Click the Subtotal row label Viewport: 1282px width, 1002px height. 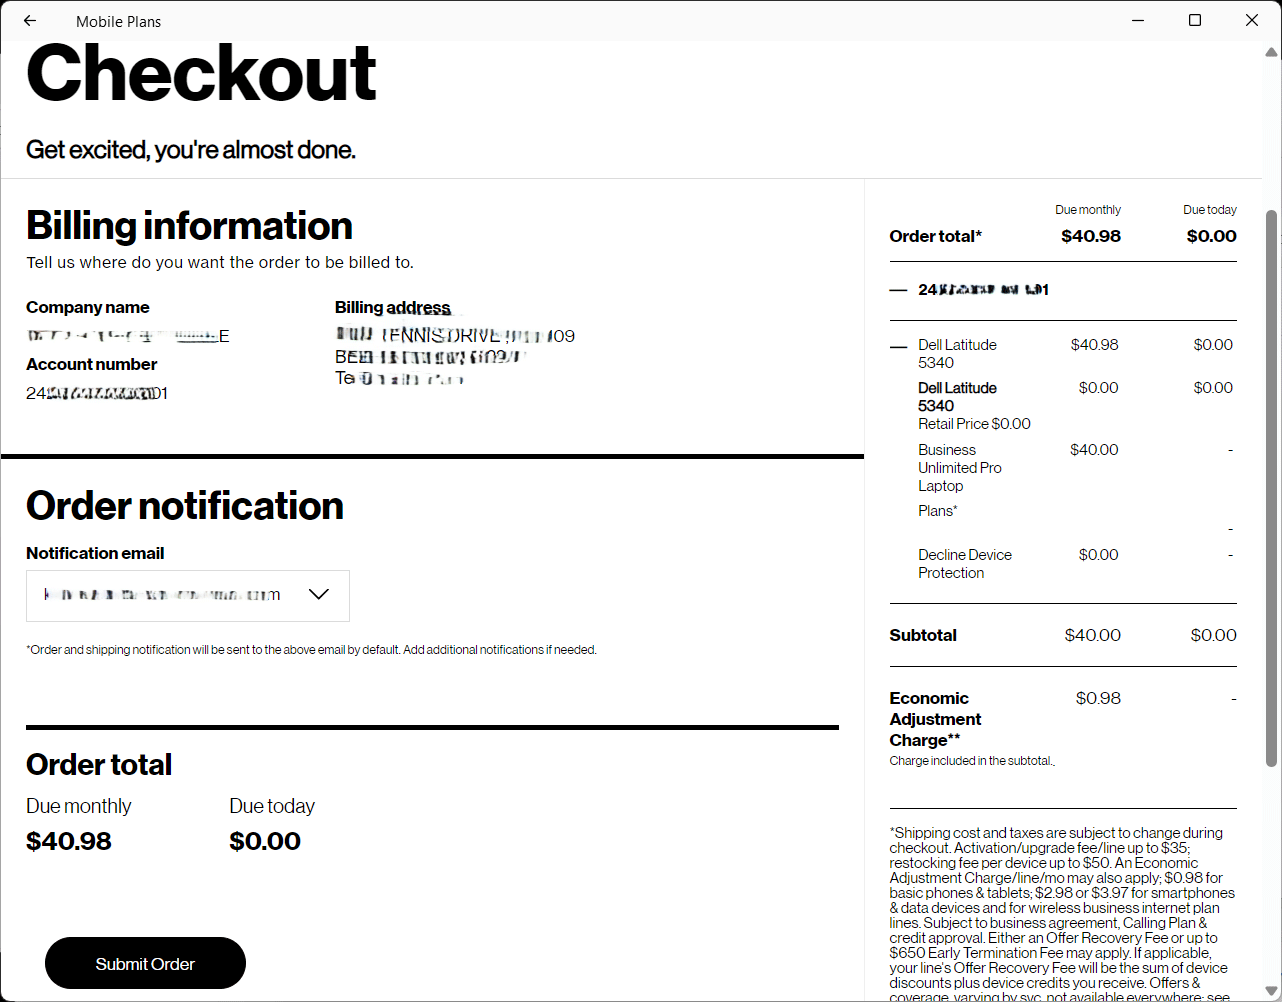[923, 635]
